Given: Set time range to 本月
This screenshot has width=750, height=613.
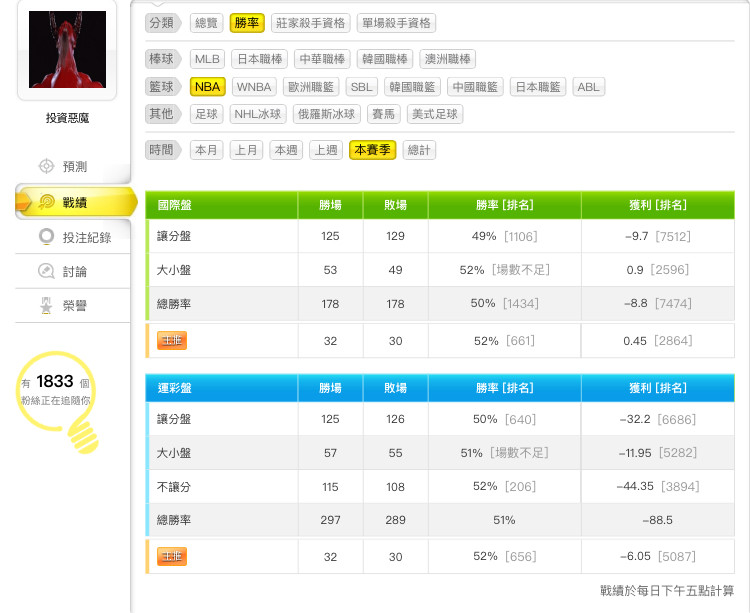Looking at the screenshot, I should (207, 150).
